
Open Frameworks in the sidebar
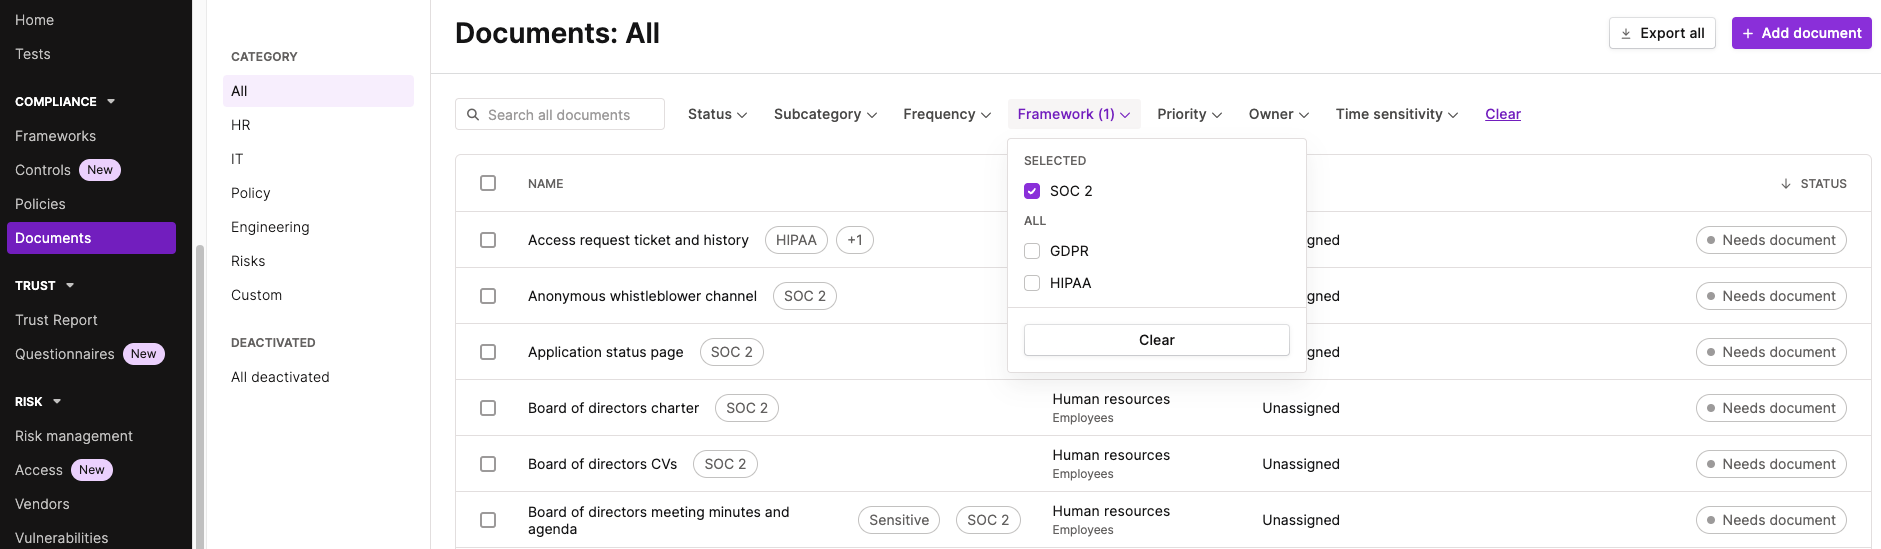(55, 136)
